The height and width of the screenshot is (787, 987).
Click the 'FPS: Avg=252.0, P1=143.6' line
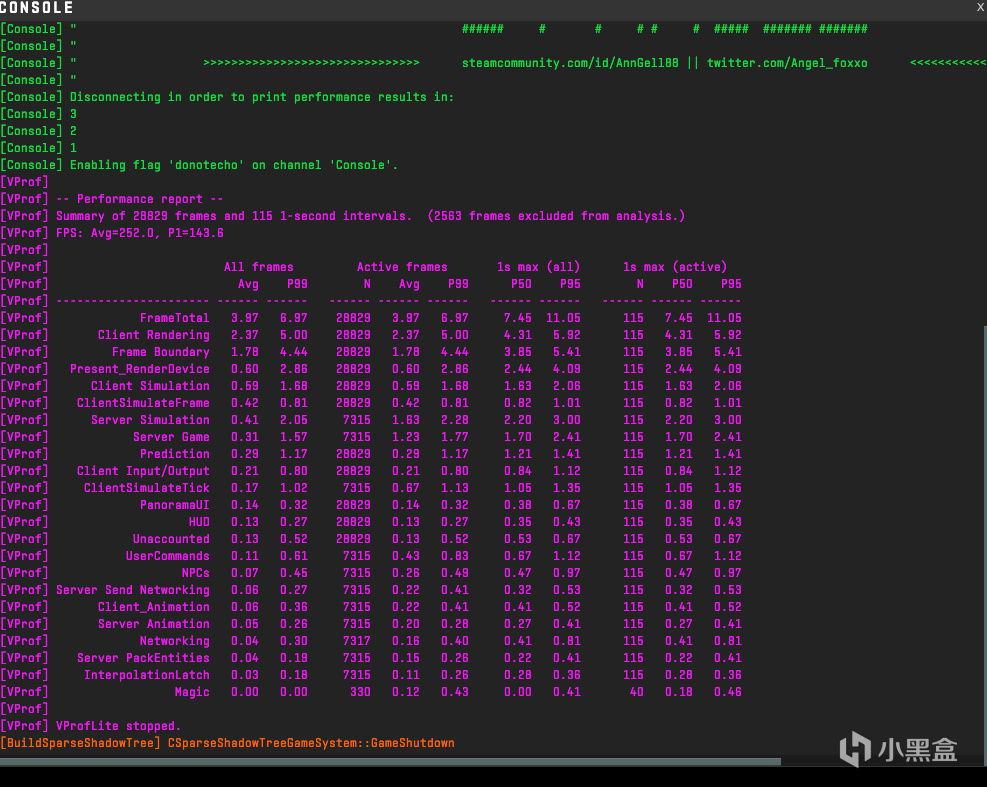click(140, 233)
